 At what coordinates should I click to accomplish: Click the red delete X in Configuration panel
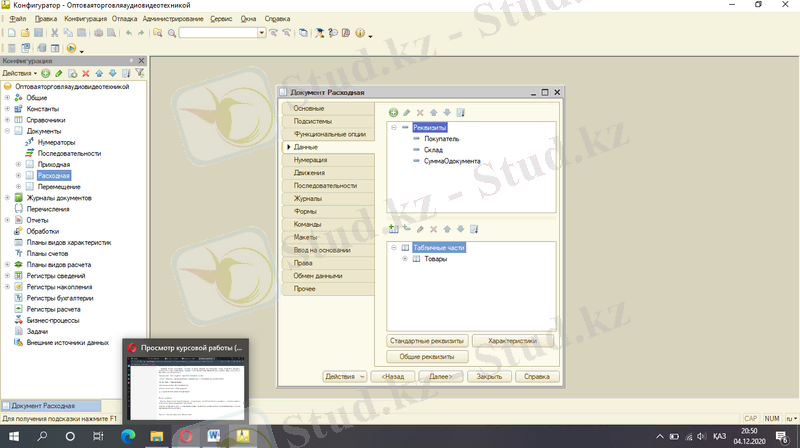click(x=85, y=73)
